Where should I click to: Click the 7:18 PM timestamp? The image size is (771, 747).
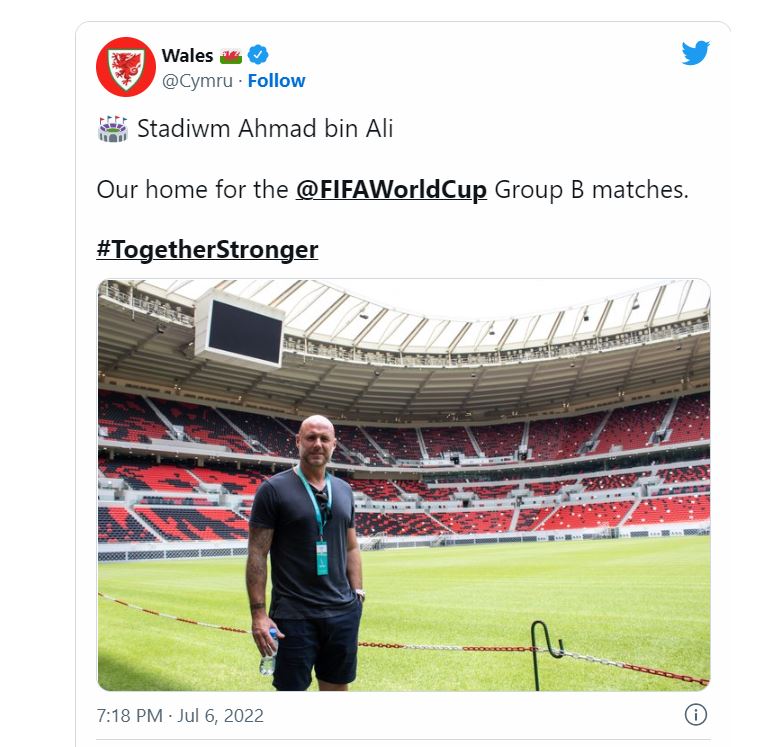pos(128,716)
